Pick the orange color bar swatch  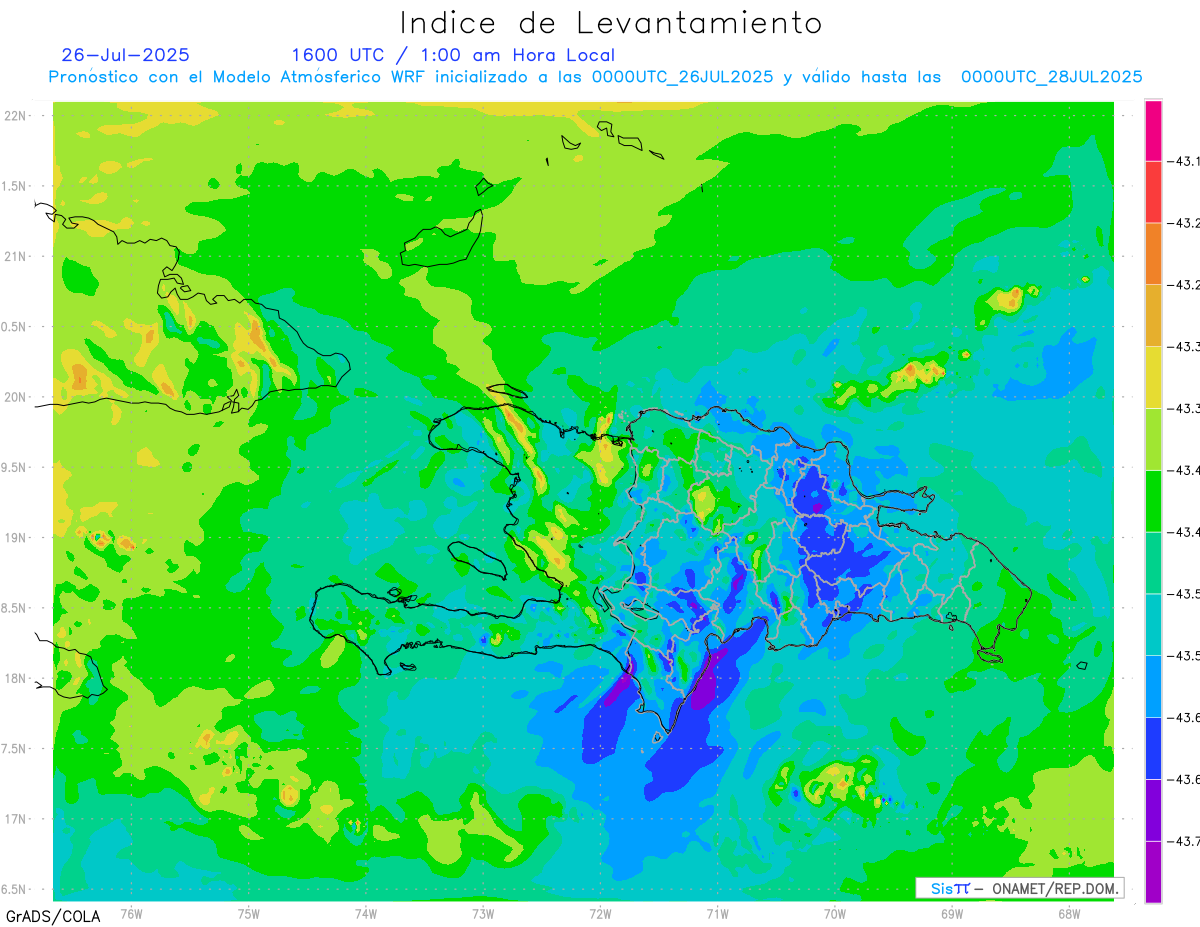(x=1153, y=253)
